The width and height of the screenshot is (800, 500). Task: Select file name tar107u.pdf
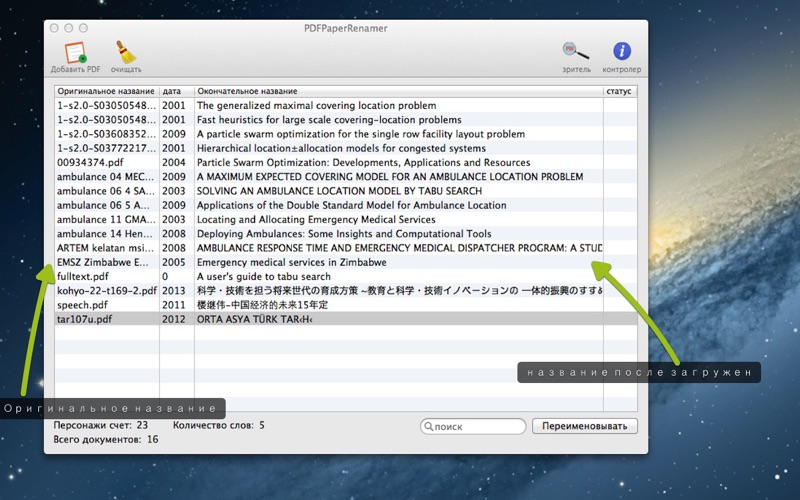[84, 320]
